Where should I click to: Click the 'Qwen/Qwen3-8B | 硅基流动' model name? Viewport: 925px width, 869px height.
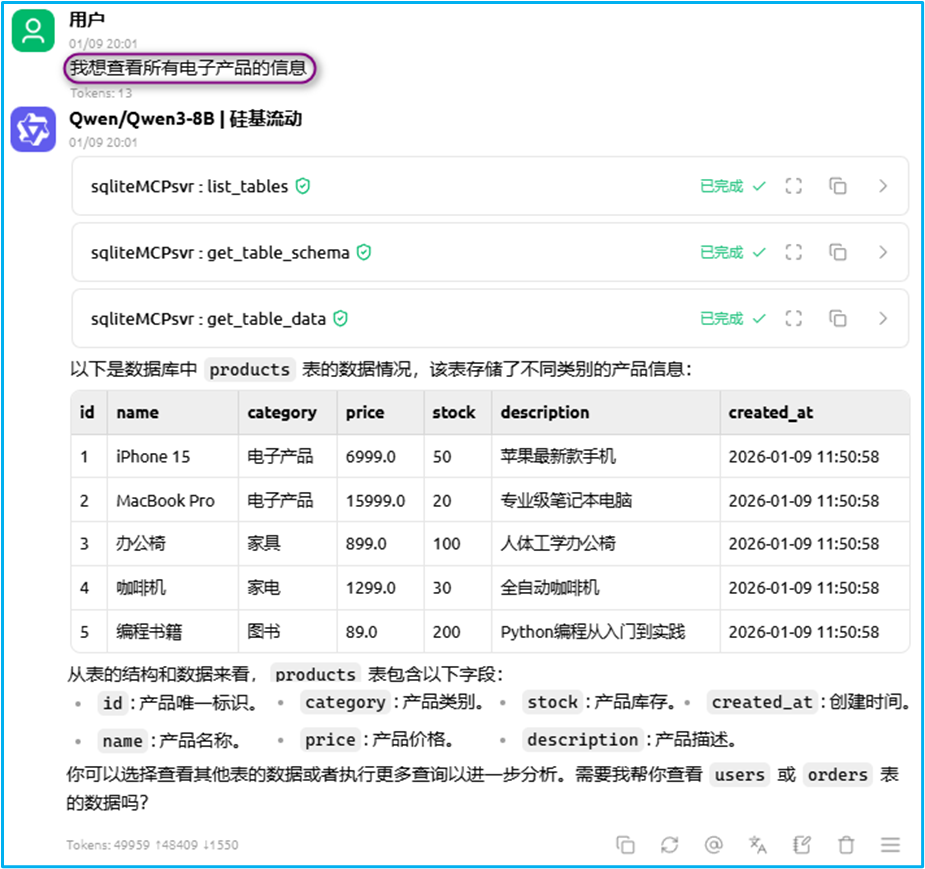click(185, 119)
